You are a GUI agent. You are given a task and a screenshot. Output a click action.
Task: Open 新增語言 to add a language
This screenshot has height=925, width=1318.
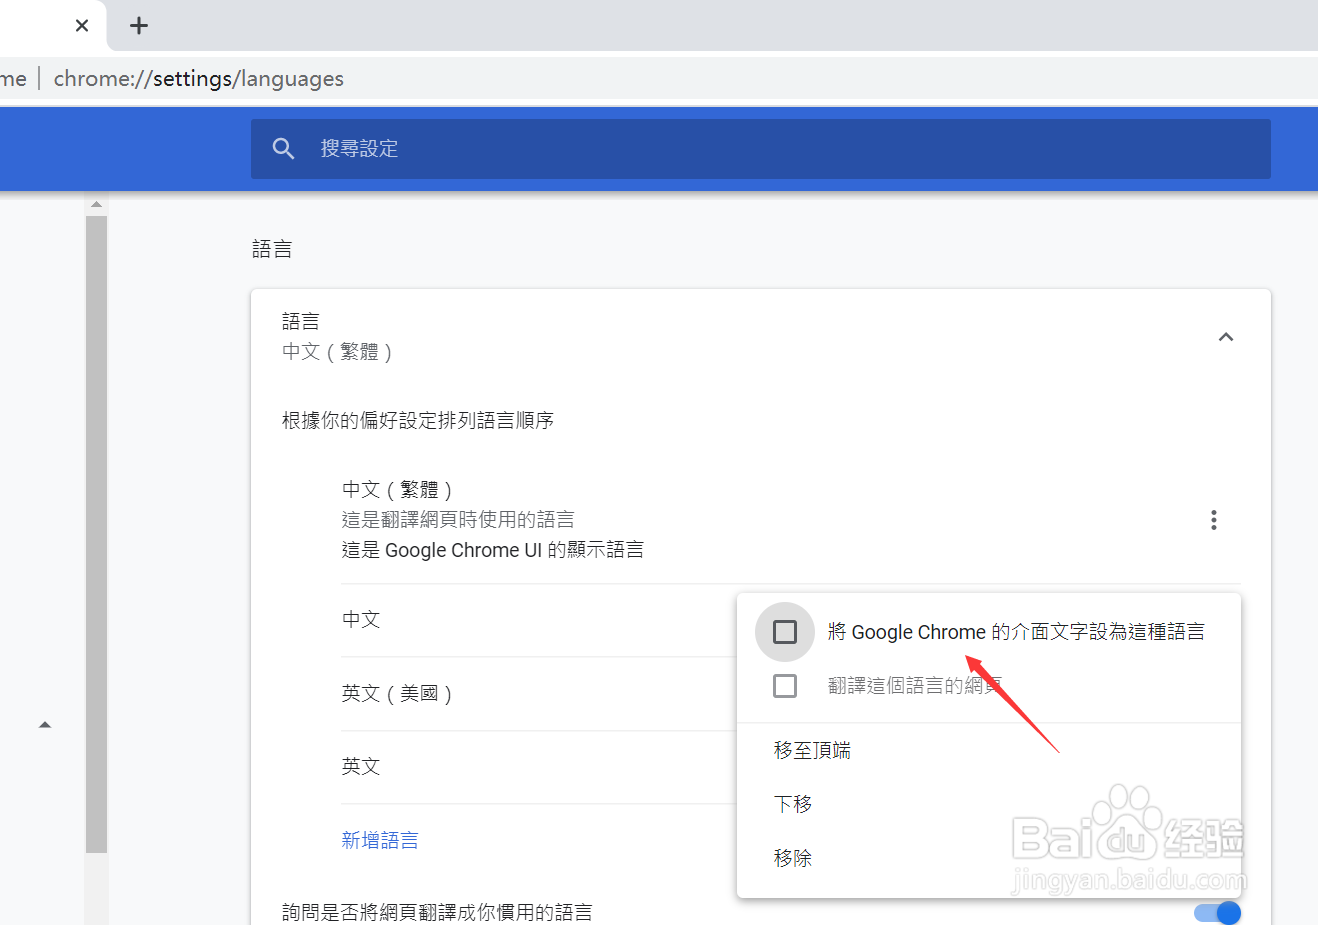380,839
